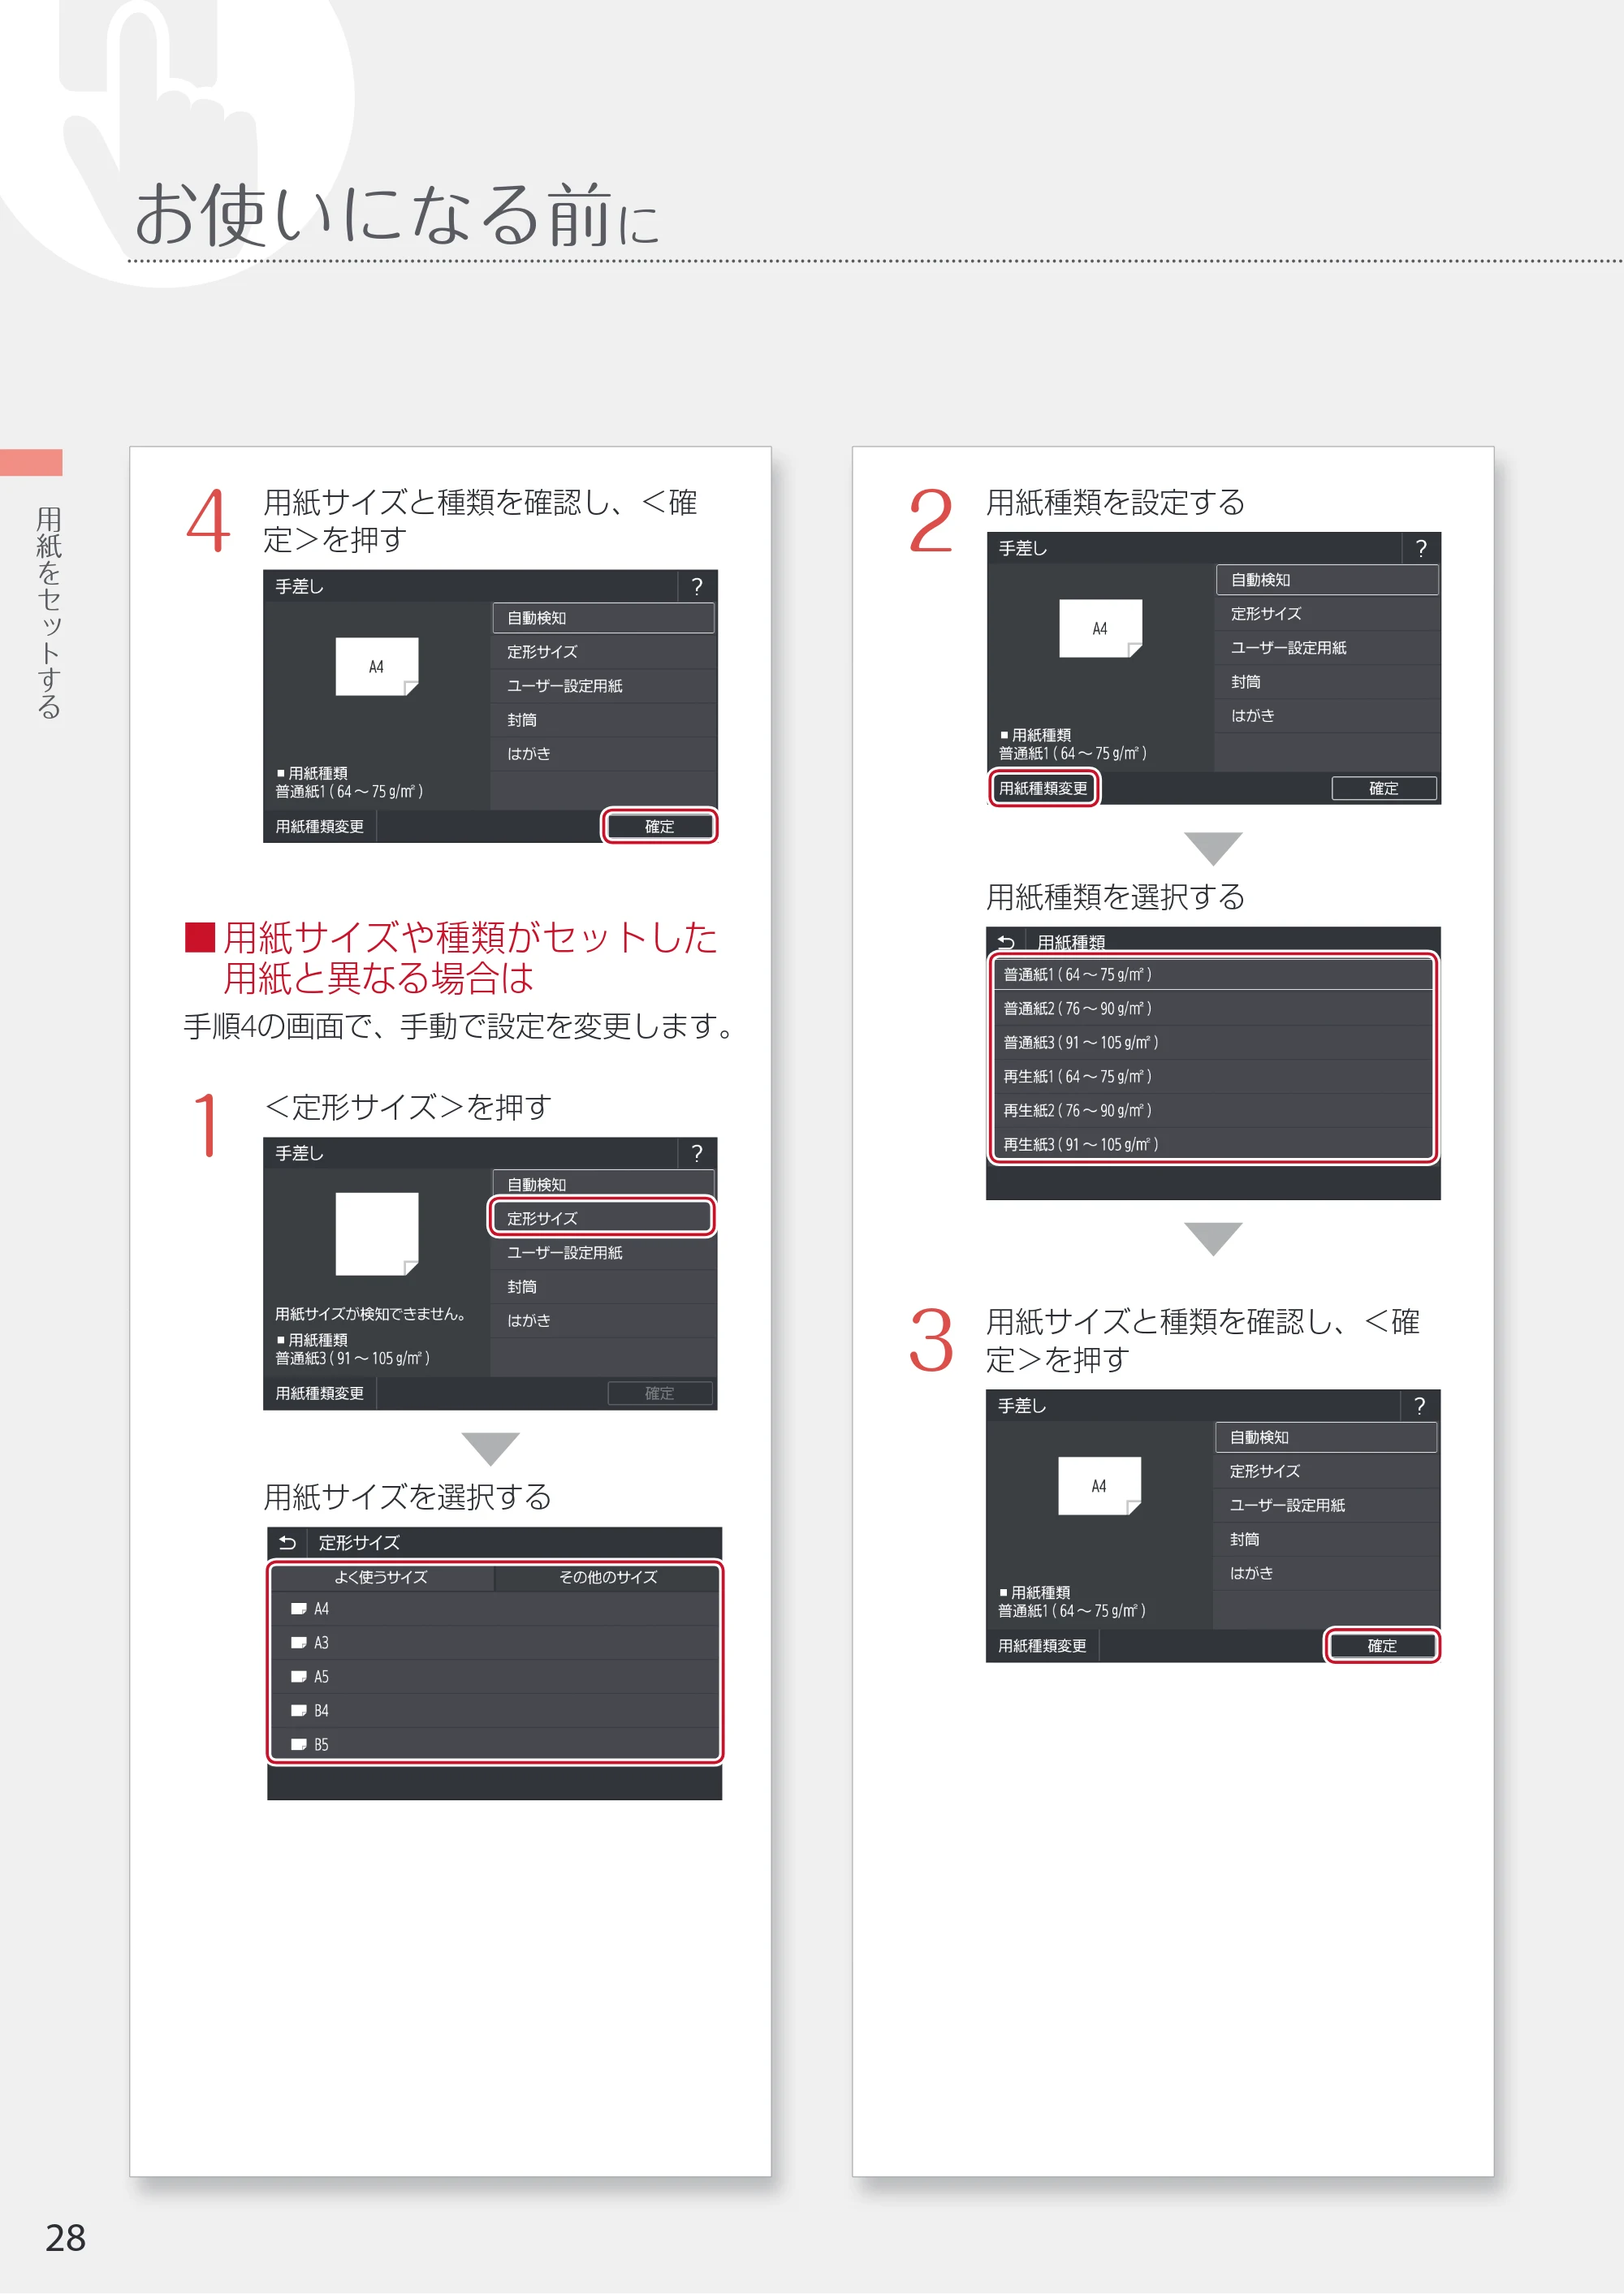Tap the ? help icon in step 3 screen
The height and width of the screenshot is (2294, 1624).
click(x=1420, y=1406)
